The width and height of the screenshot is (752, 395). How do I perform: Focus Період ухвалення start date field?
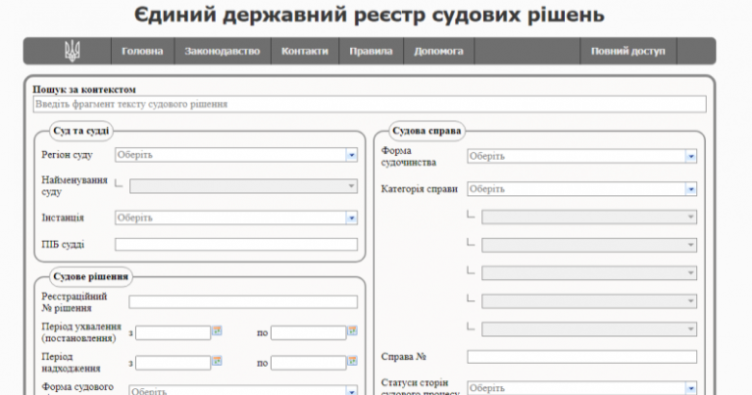(173, 333)
